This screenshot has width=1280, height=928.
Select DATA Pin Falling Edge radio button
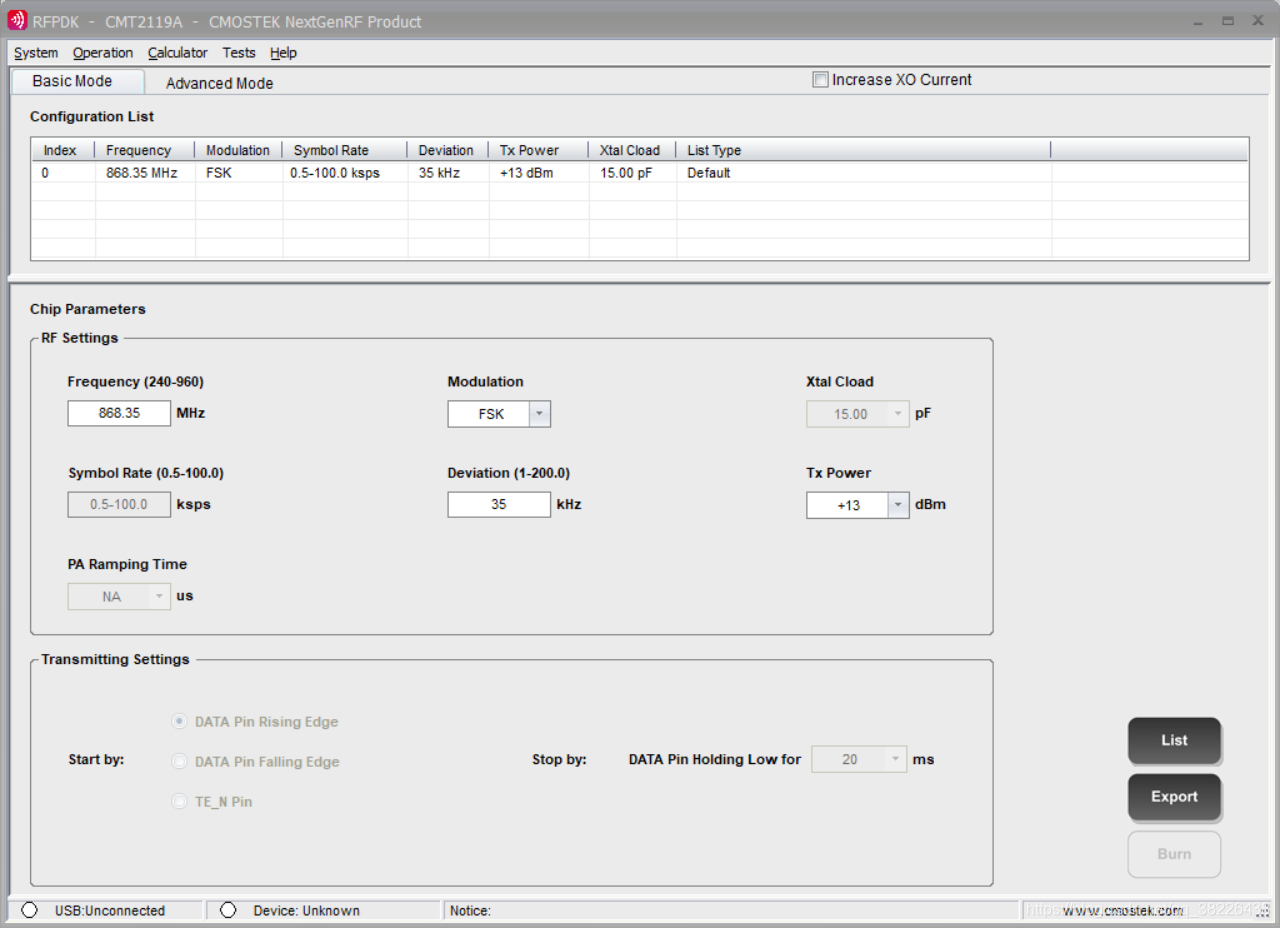click(179, 761)
